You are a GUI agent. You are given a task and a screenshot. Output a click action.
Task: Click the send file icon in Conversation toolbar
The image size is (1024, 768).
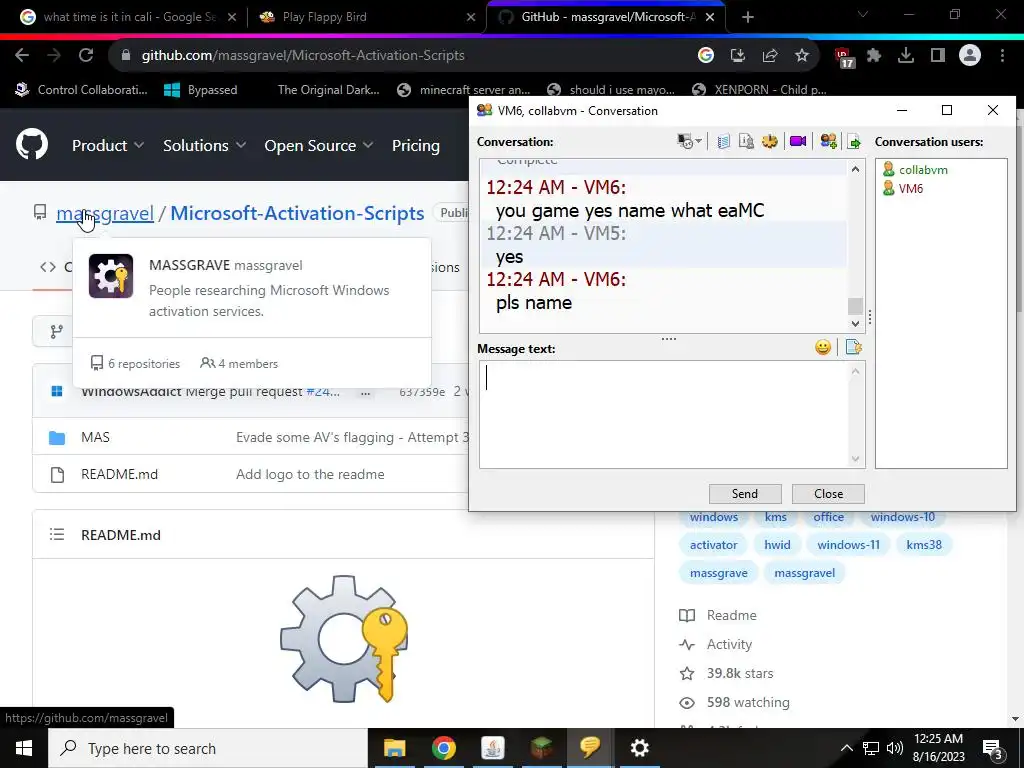point(854,141)
